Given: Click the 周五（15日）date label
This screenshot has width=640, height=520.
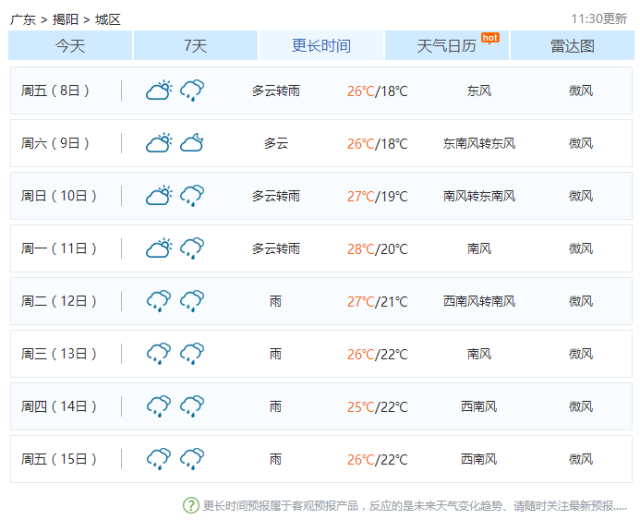Looking at the screenshot, I should [x=59, y=459].
